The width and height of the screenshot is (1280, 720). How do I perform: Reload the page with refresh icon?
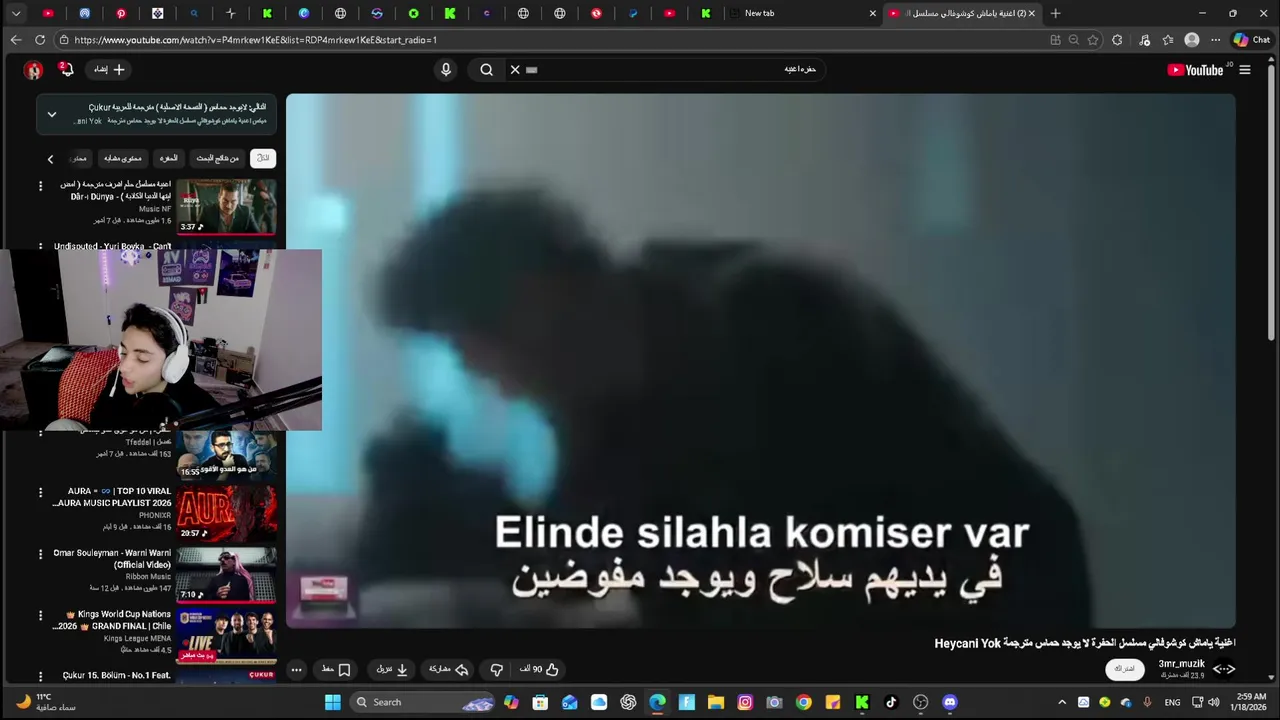[x=40, y=40]
